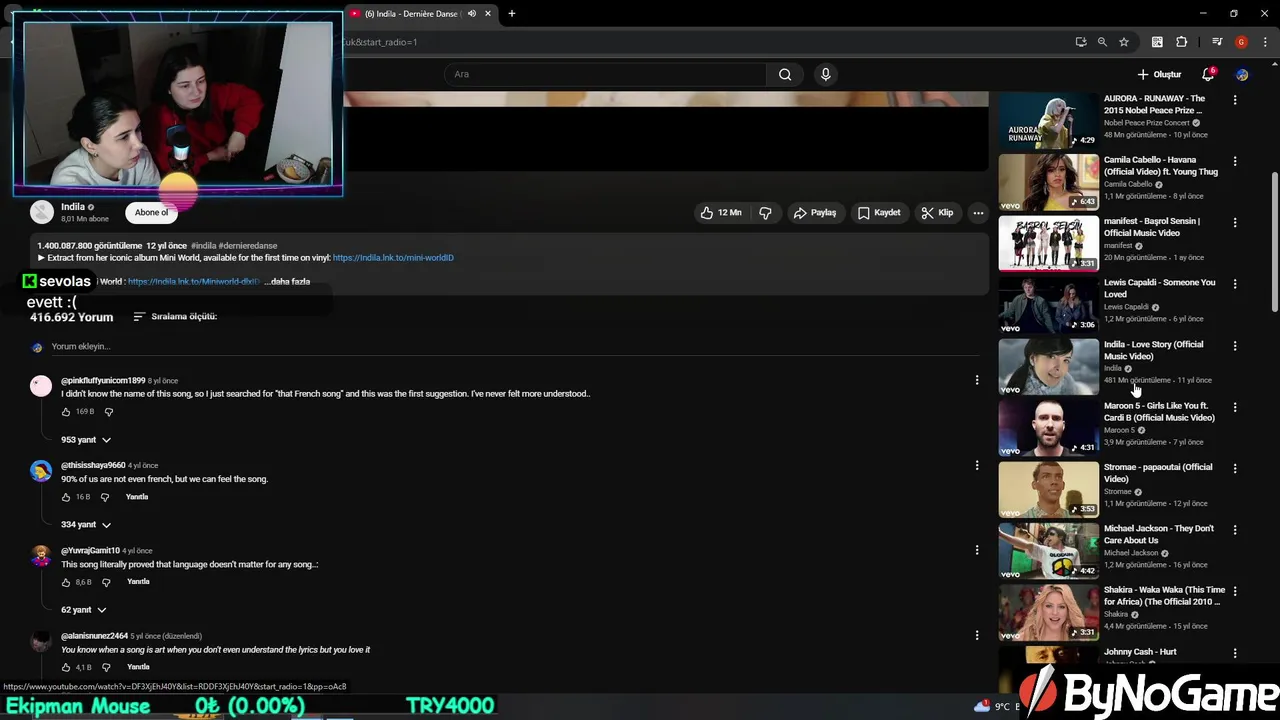Screen dimensions: 1280x720
Task: Like pinkfluffyunicorn1899's comment
Action: pyautogui.click(x=67, y=412)
